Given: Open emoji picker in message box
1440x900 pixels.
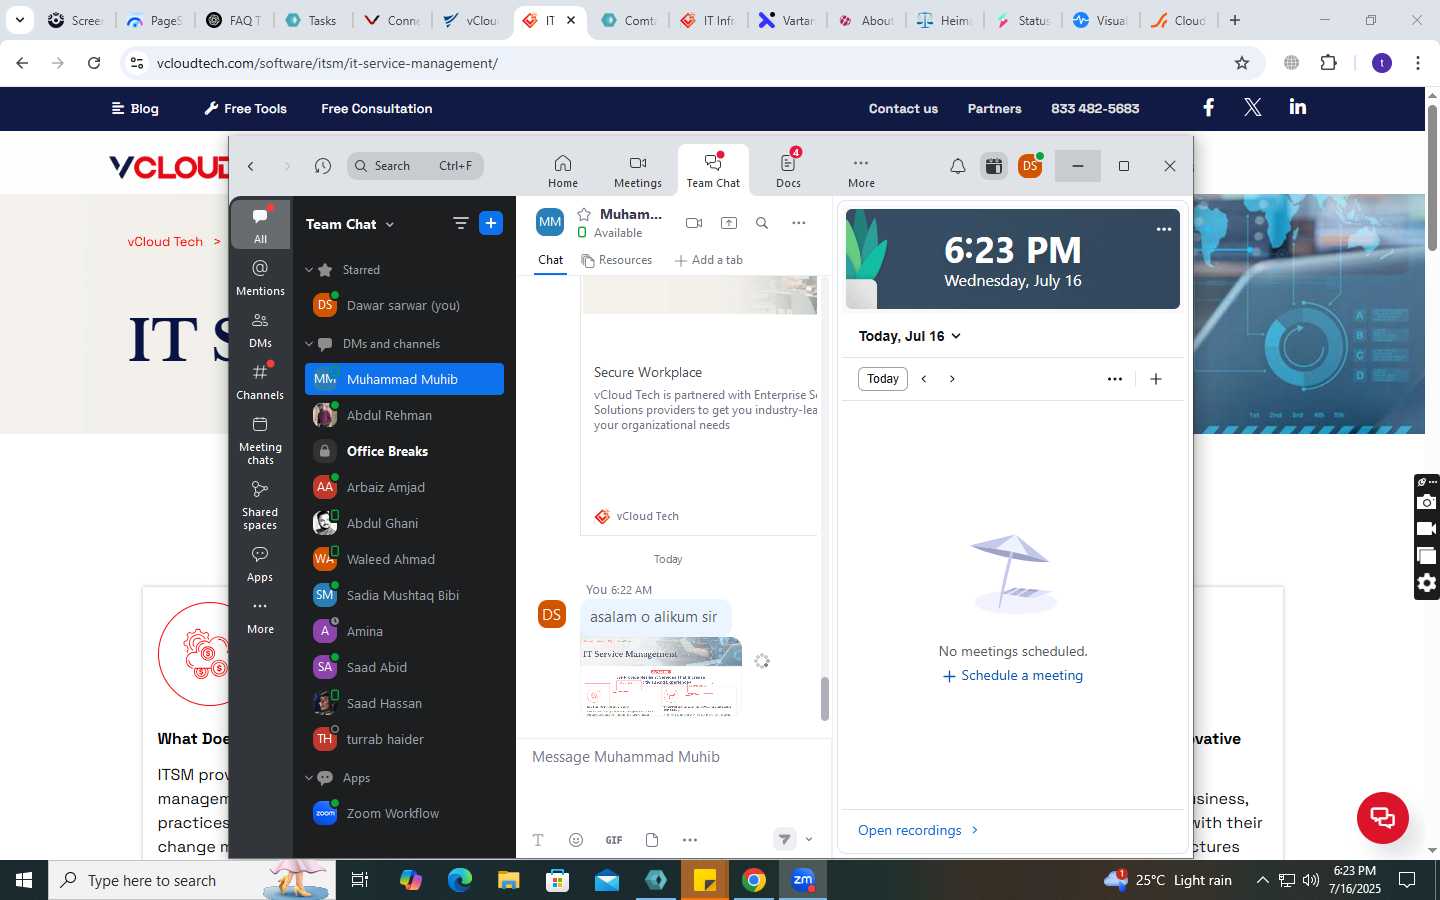Looking at the screenshot, I should [576, 840].
